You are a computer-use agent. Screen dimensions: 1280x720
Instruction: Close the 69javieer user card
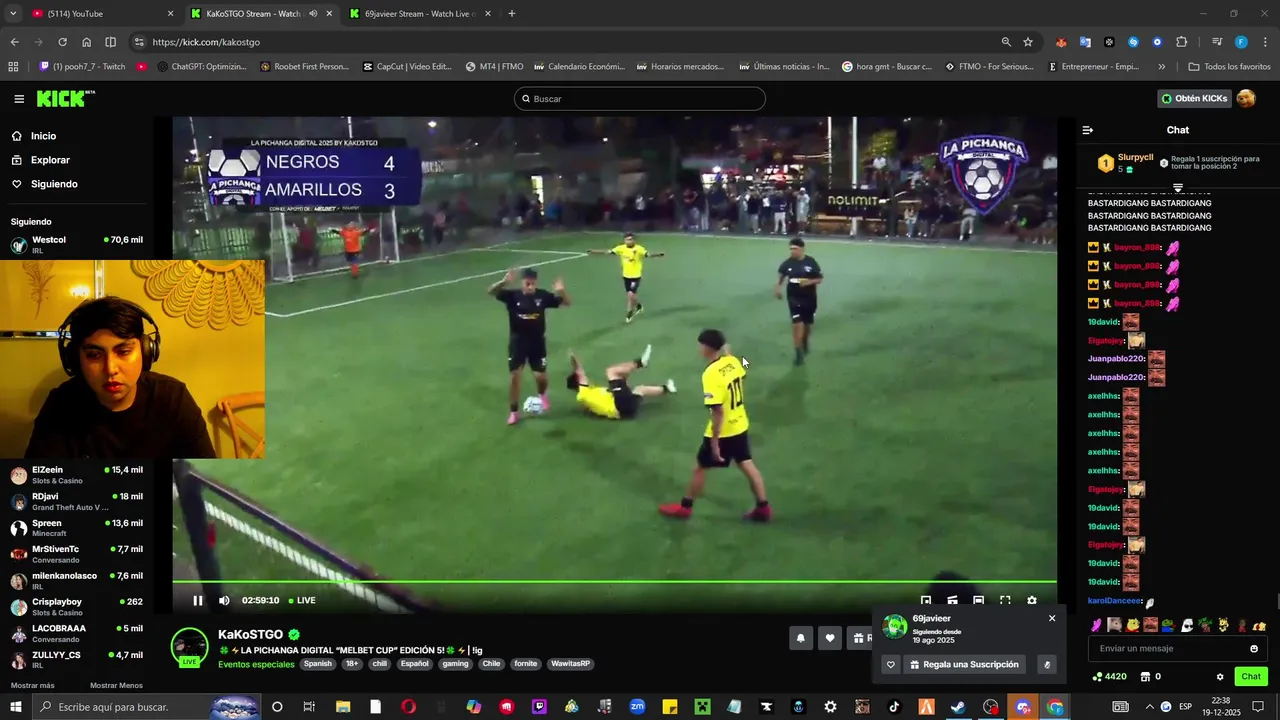(x=1052, y=618)
